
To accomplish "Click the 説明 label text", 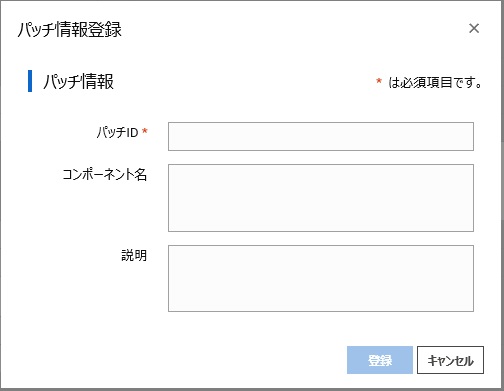I will (x=134, y=255).
